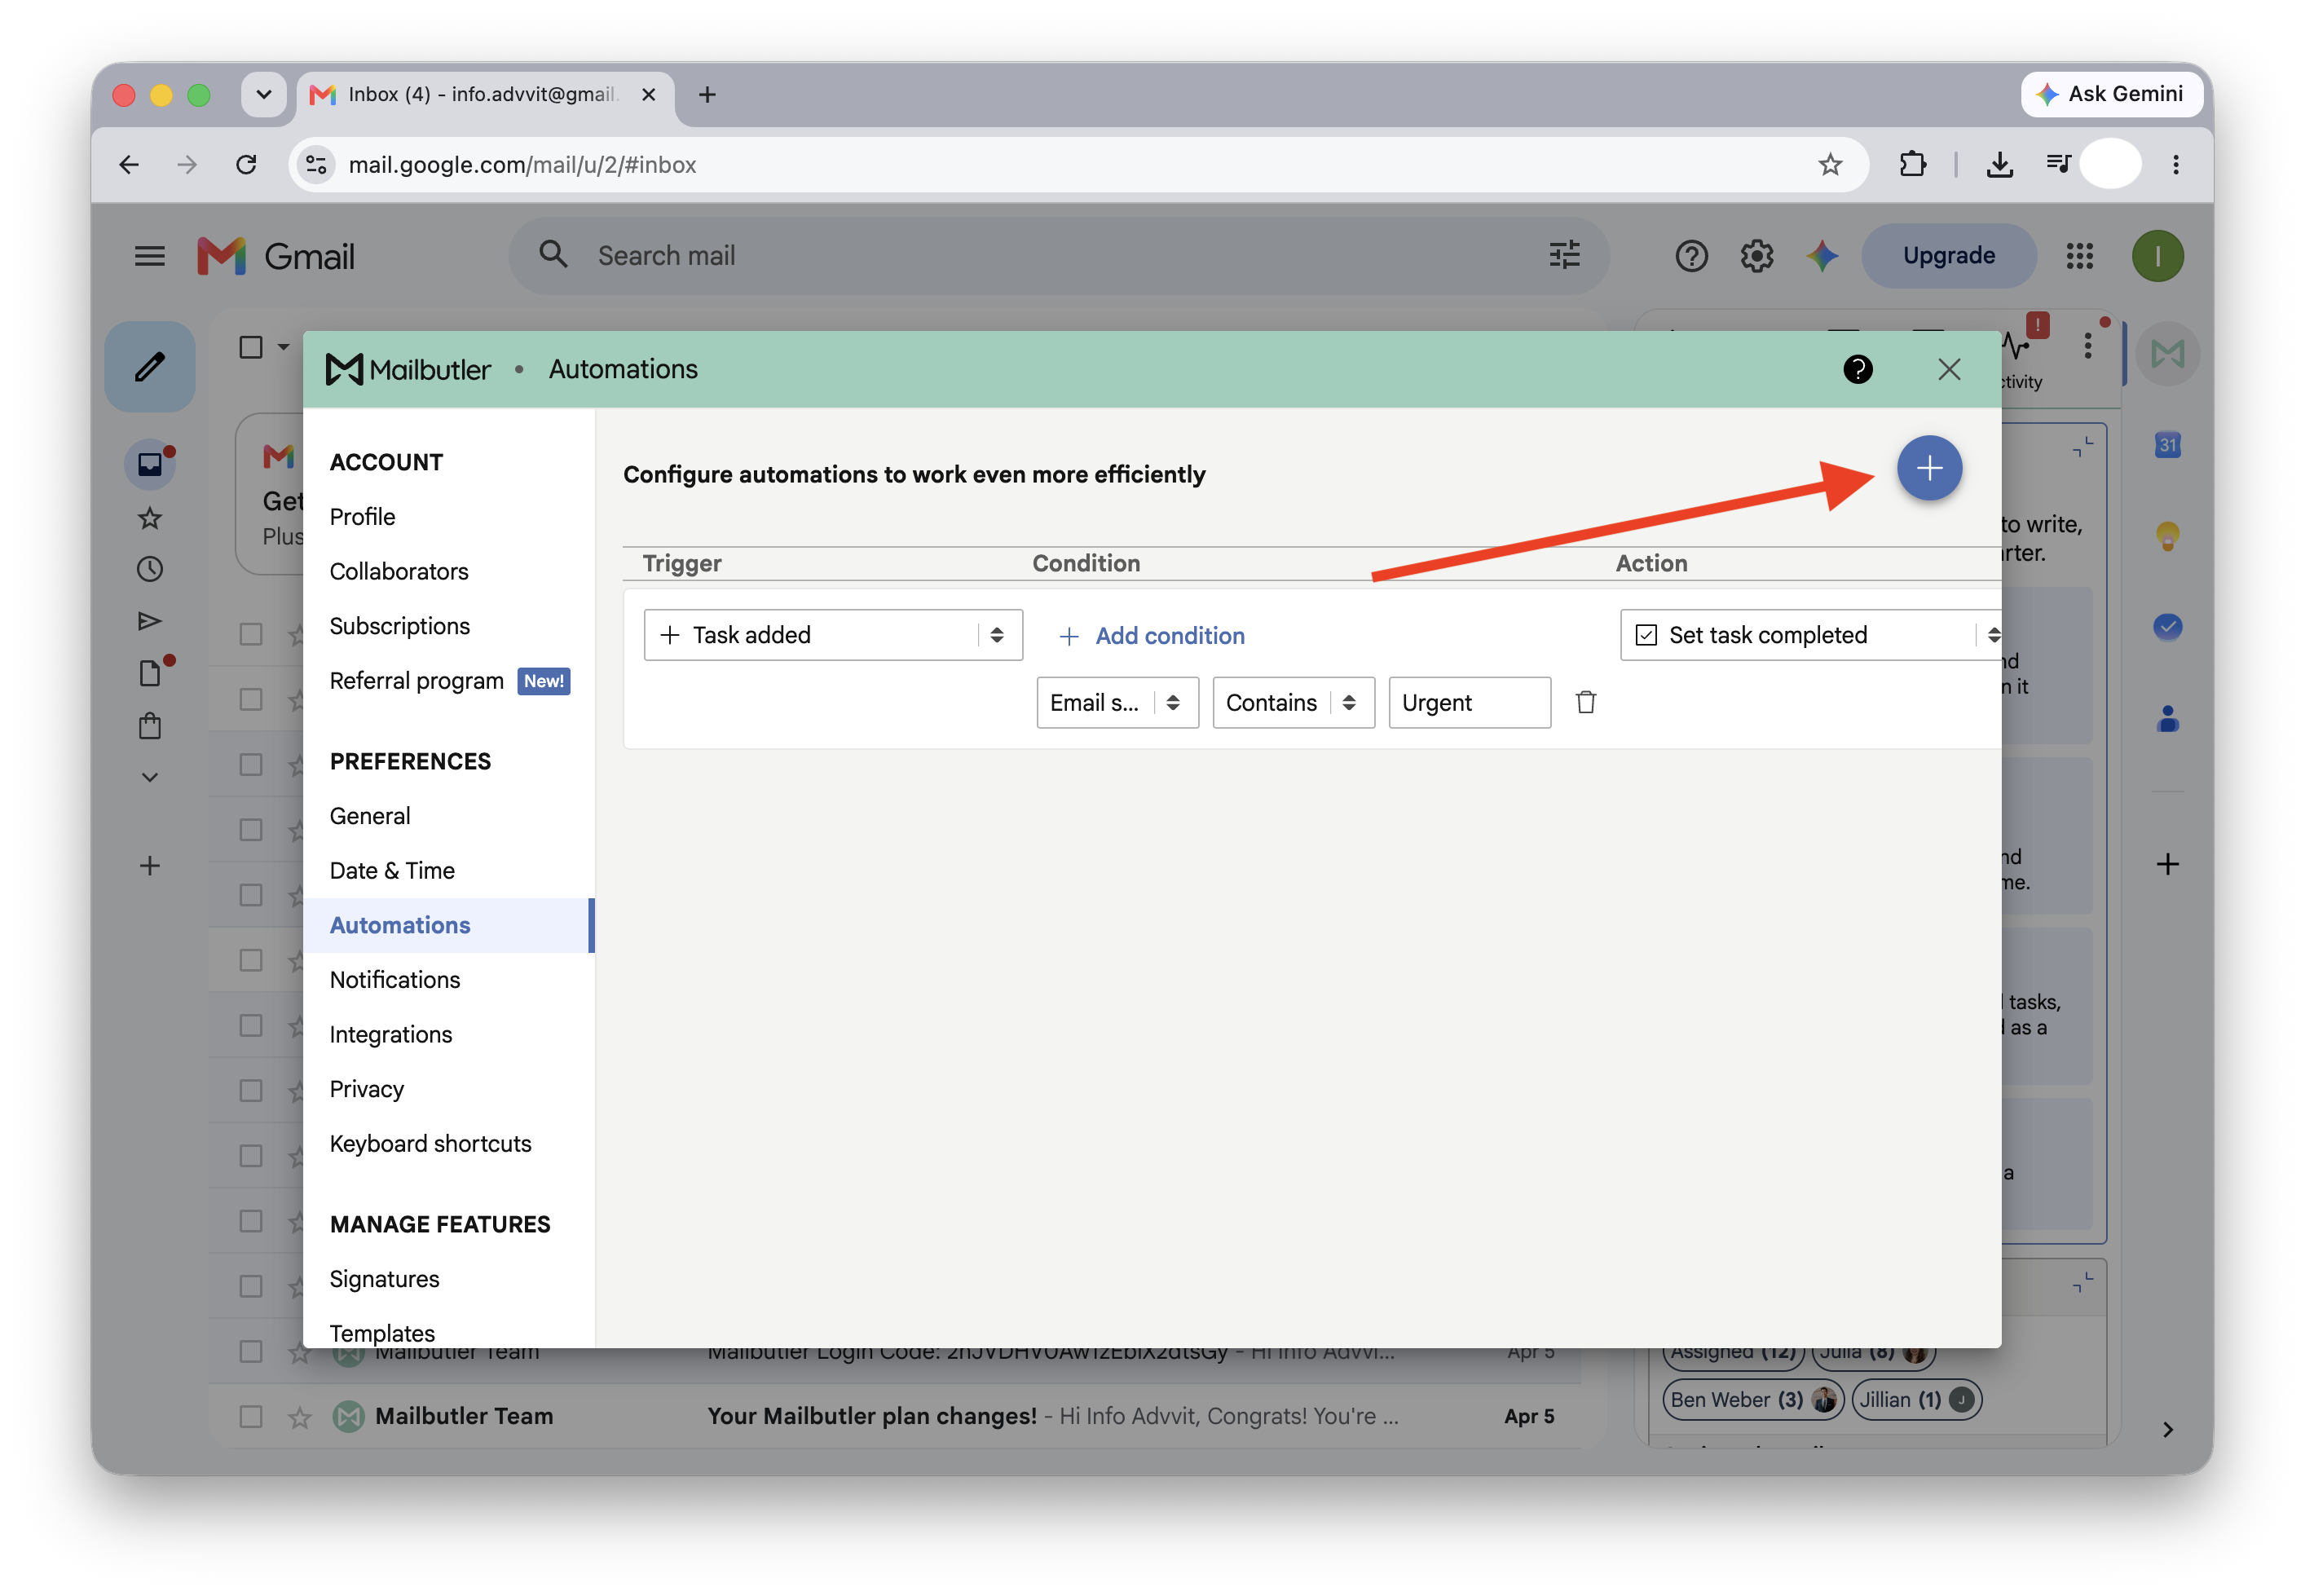
Task: Click the Gemini sparkle icon in Gmail header
Action: [1822, 256]
